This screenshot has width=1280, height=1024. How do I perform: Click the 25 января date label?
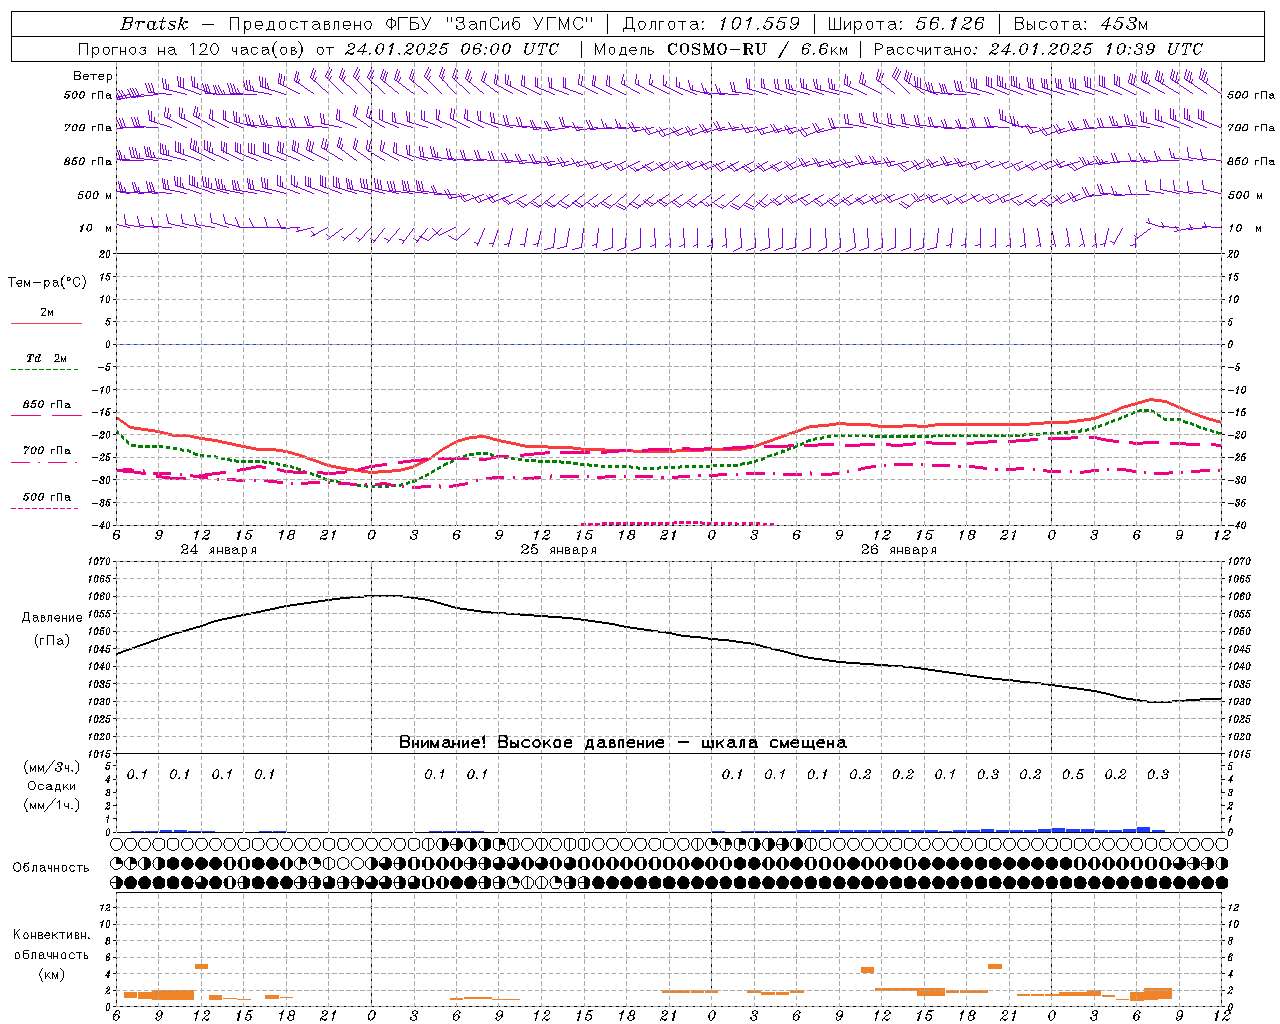coord(558,550)
